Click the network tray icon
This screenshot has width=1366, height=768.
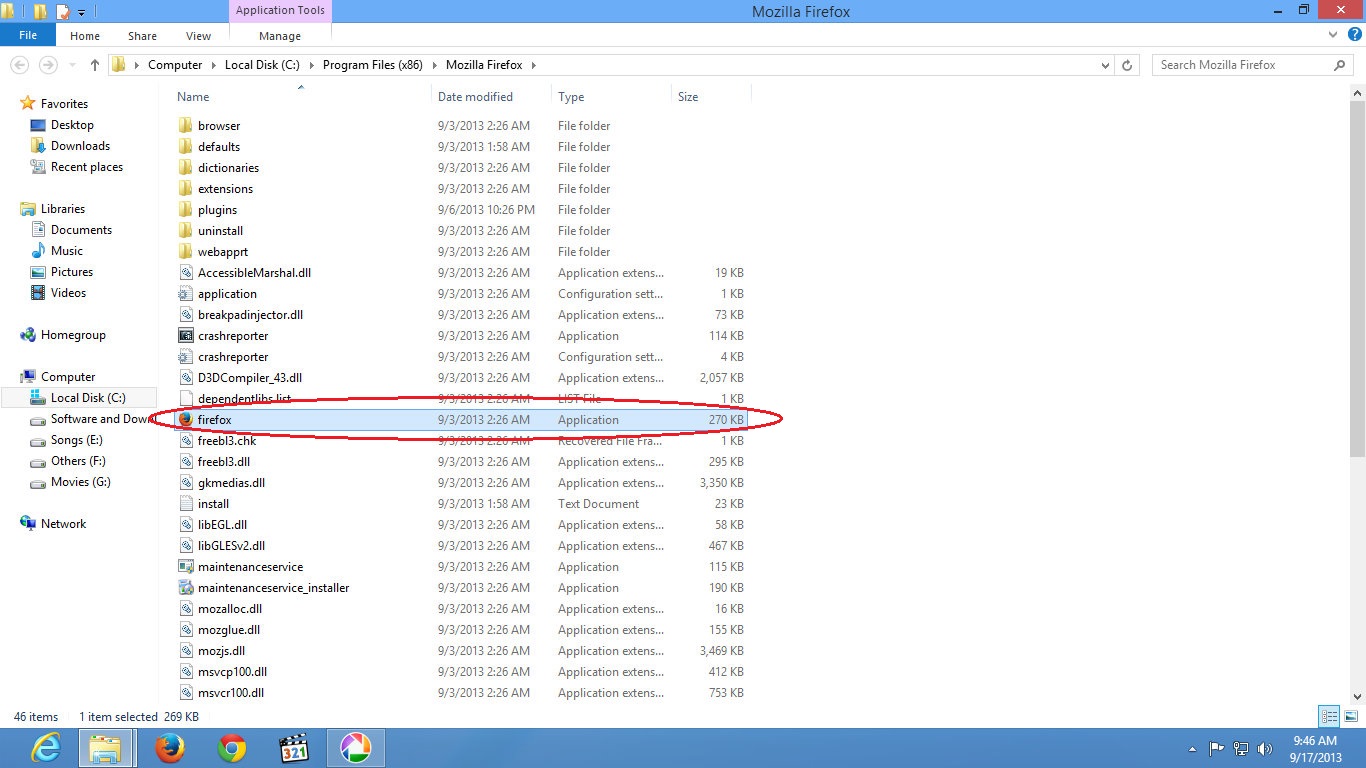[x=1241, y=748]
